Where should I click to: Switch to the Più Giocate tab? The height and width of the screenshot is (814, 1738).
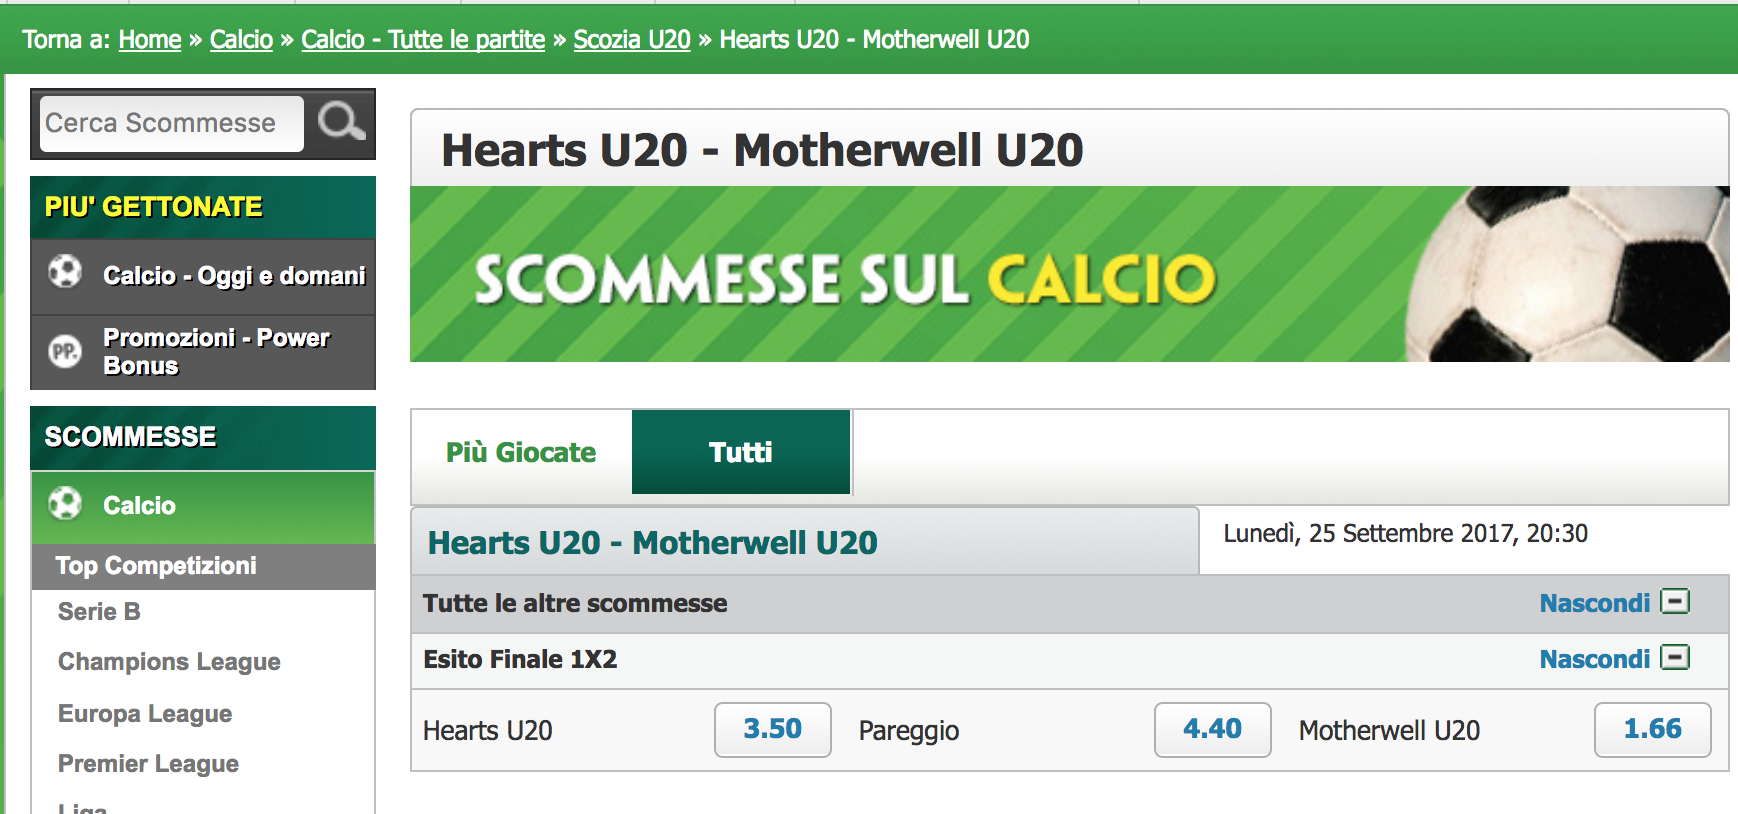point(521,452)
